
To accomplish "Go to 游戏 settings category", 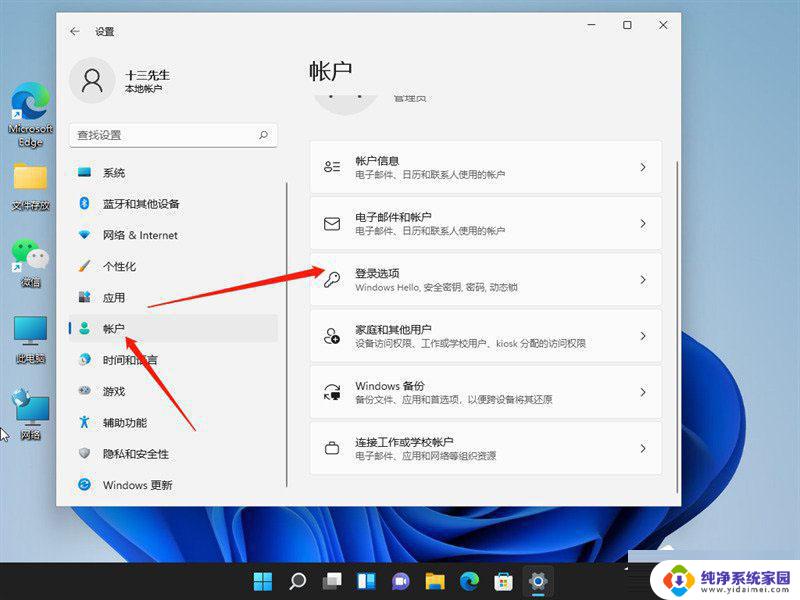I will click(x=173, y=391).
